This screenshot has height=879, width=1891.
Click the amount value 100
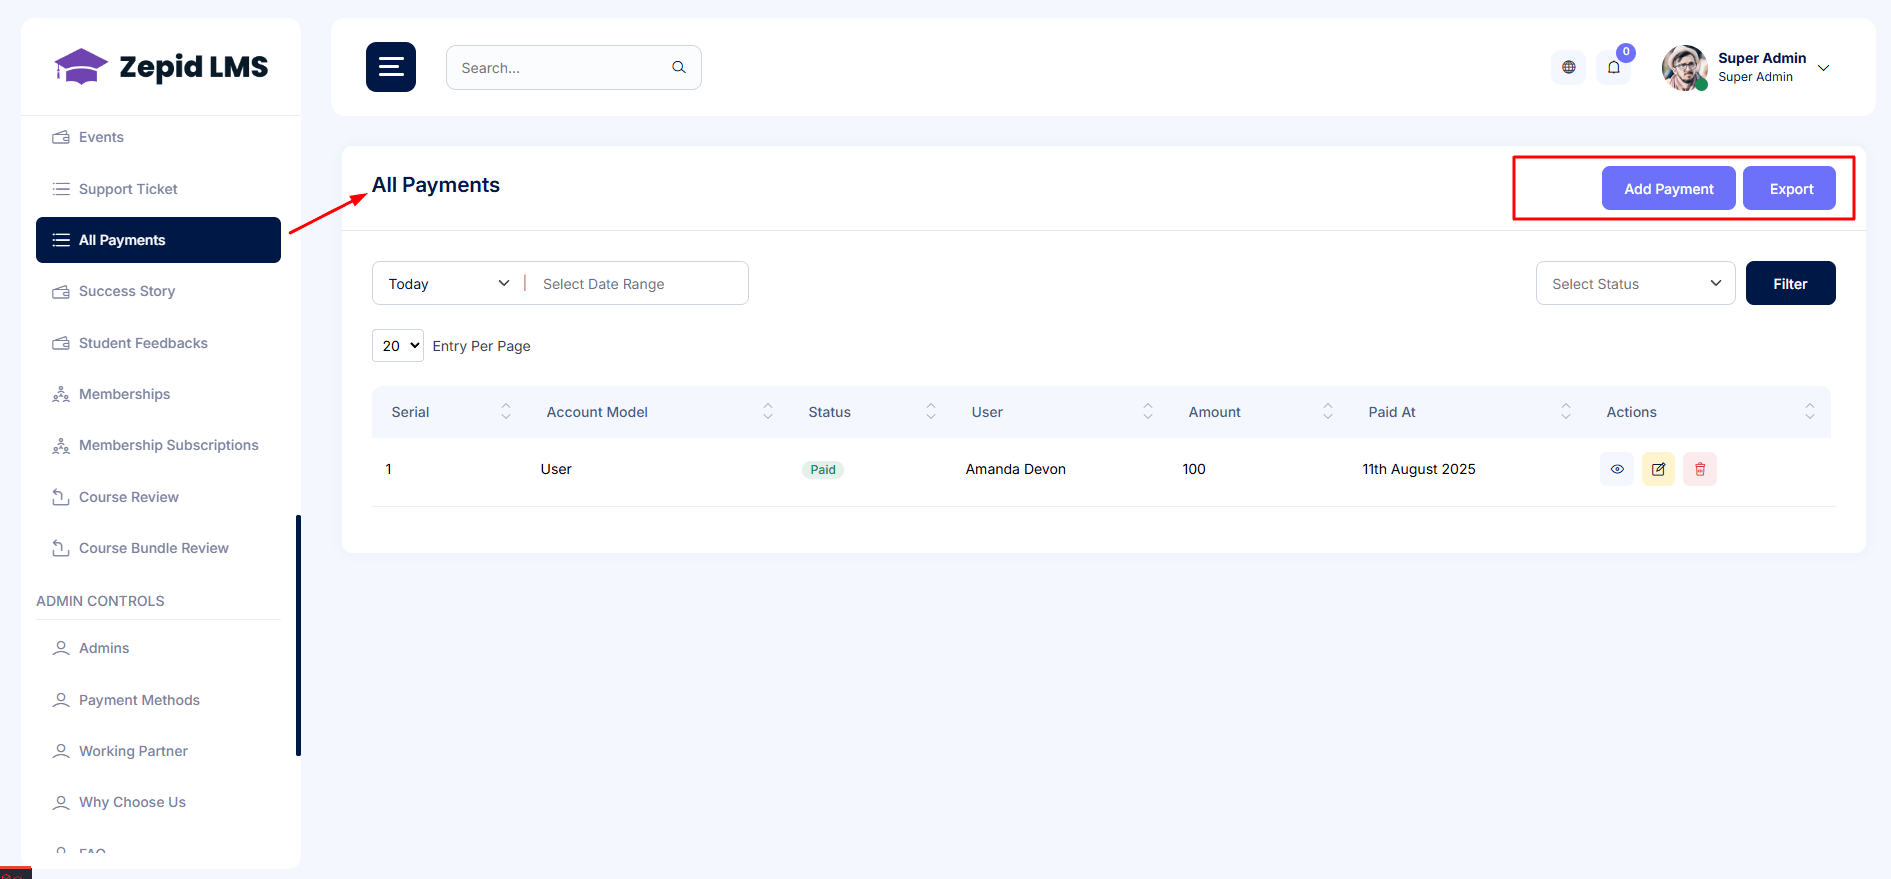tap(1194, 469)
